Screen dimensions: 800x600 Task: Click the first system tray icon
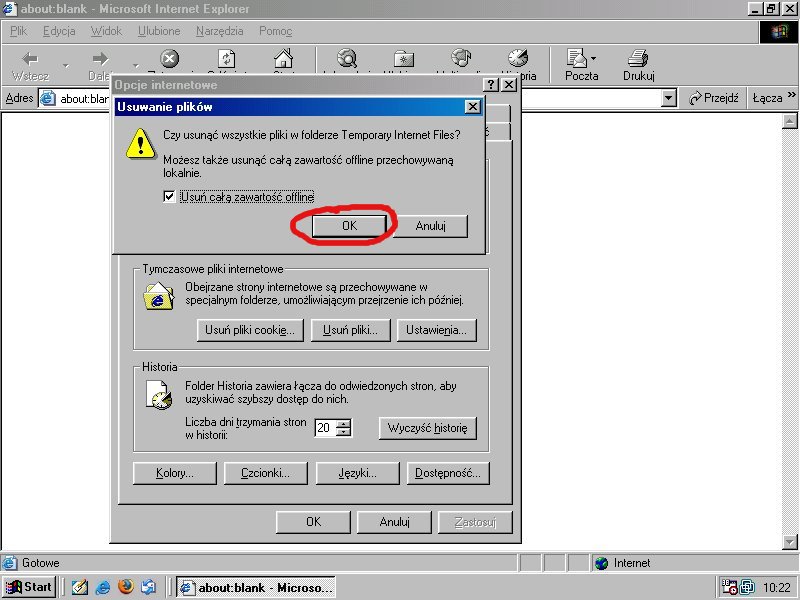pos(729,587)
